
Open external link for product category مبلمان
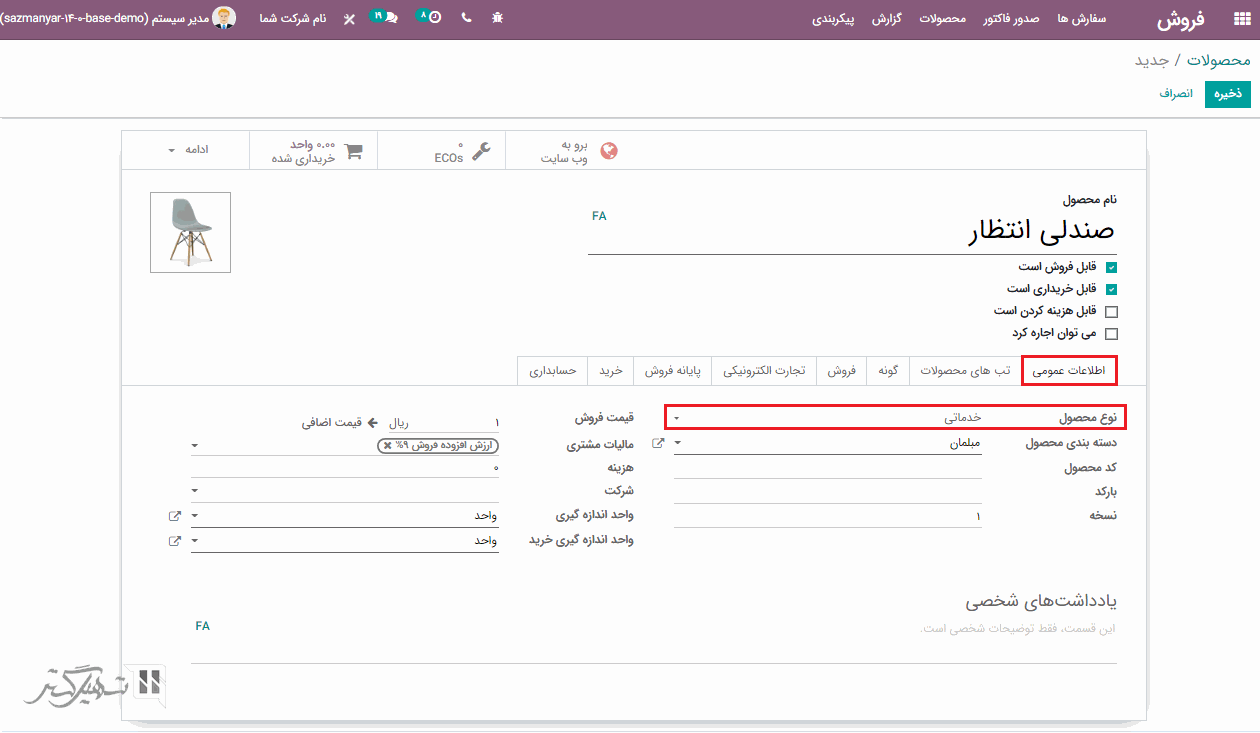(658, 443)
